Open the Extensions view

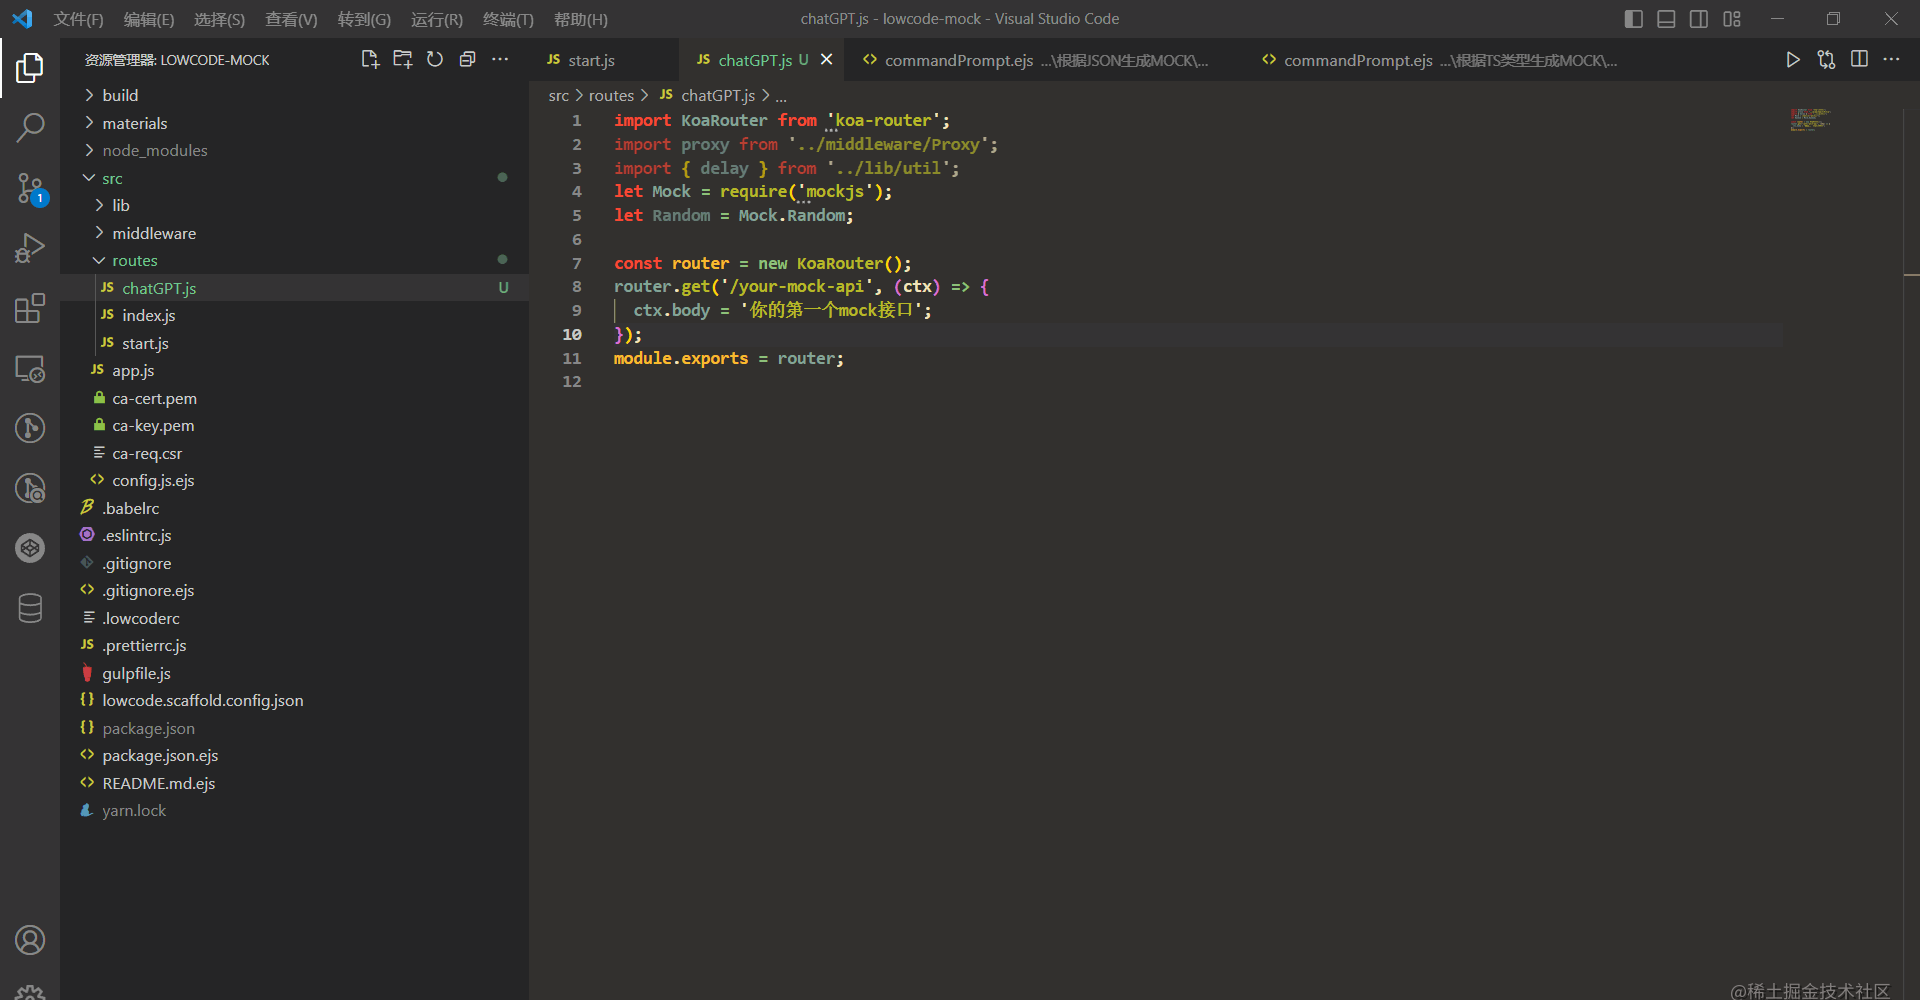click(30, 308)
